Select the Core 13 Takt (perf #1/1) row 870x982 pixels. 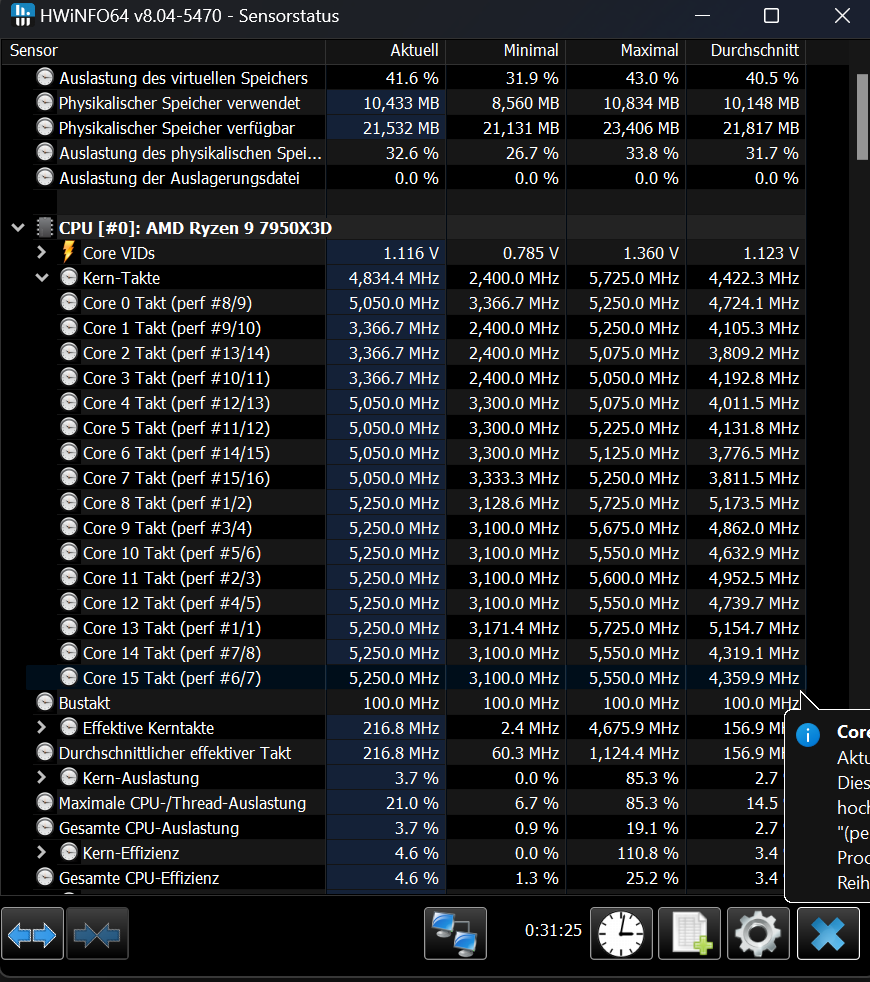[416, 628]
